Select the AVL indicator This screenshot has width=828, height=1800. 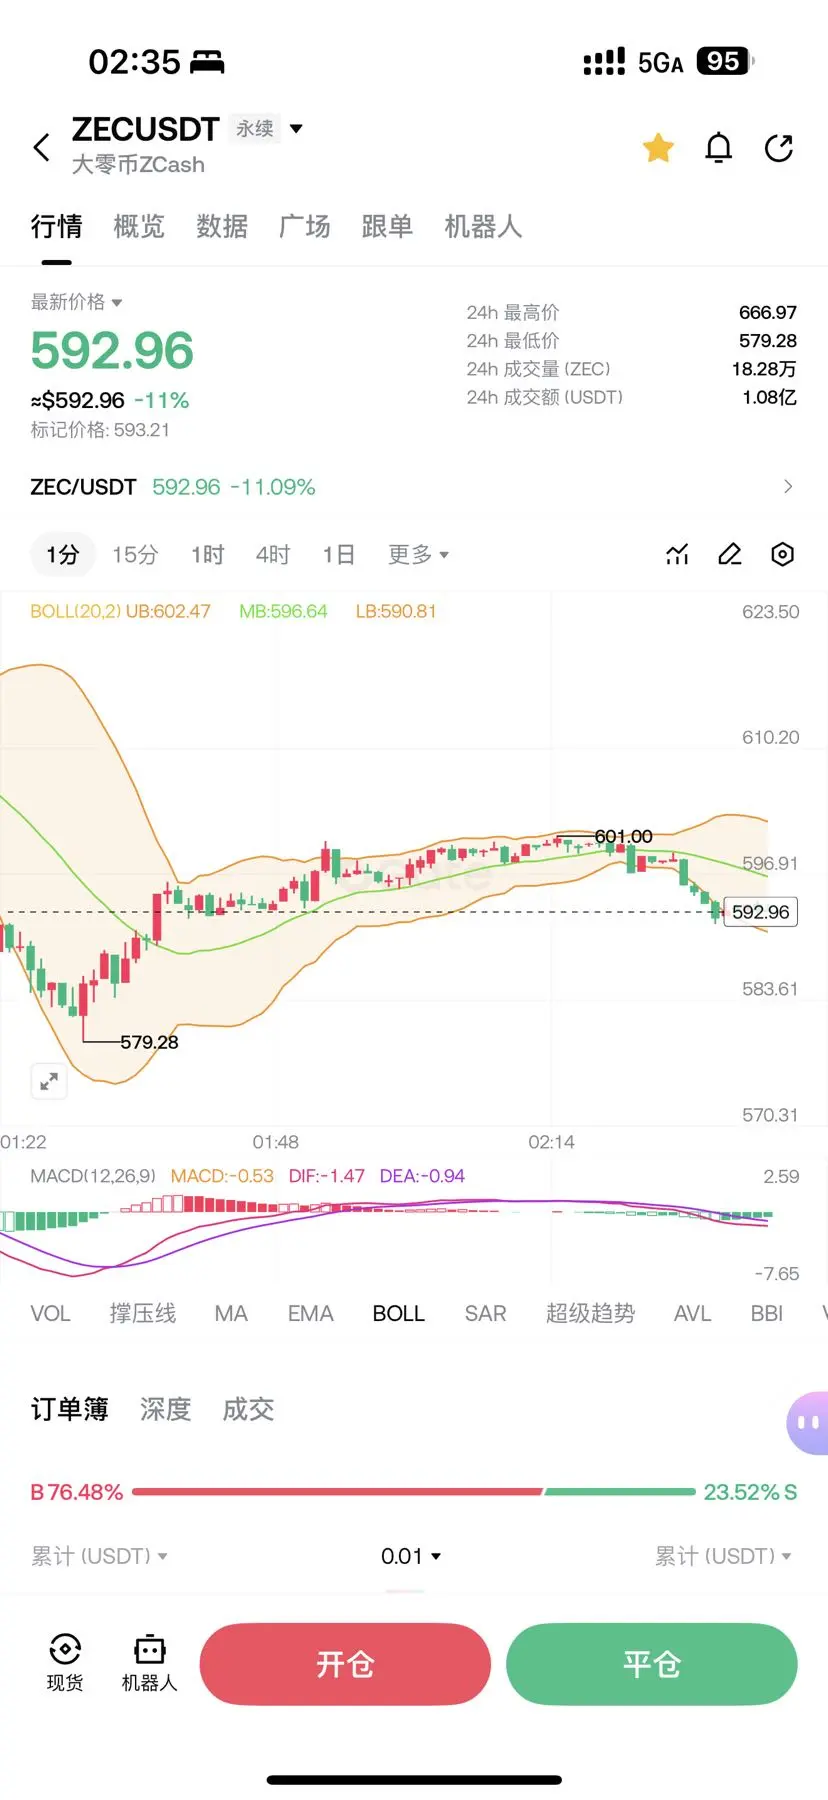692,1313
